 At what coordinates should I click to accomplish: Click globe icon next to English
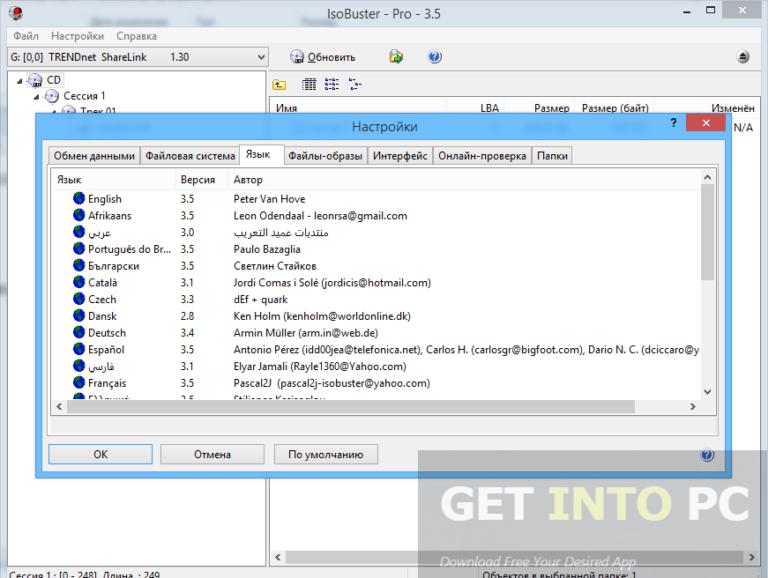[x=79, y=198]
